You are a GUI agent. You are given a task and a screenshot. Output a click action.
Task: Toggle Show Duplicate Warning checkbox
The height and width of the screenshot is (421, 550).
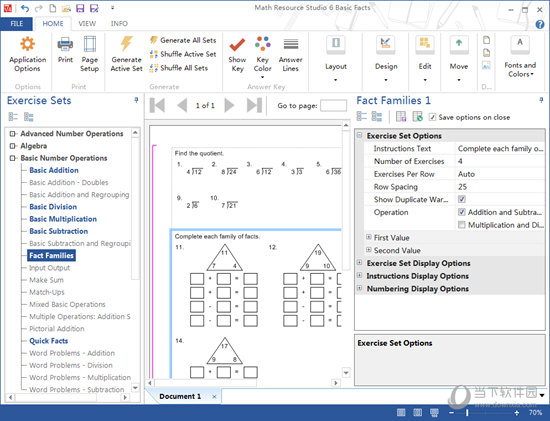[x=462, y=199]
